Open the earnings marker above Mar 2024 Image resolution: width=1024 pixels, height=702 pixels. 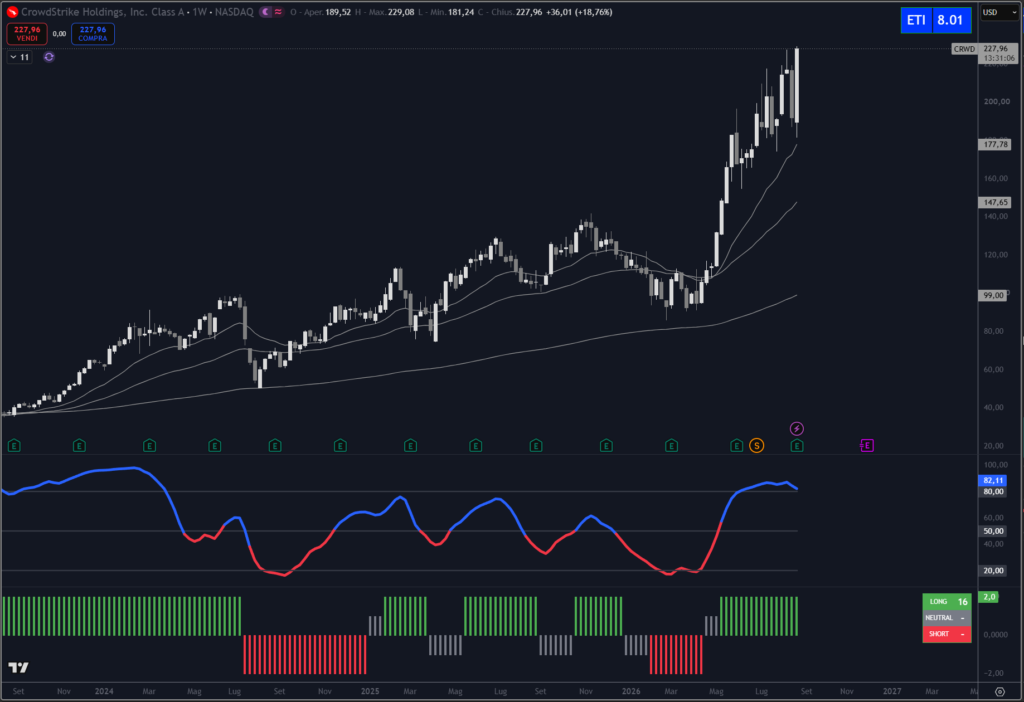[x=149, y=445]
